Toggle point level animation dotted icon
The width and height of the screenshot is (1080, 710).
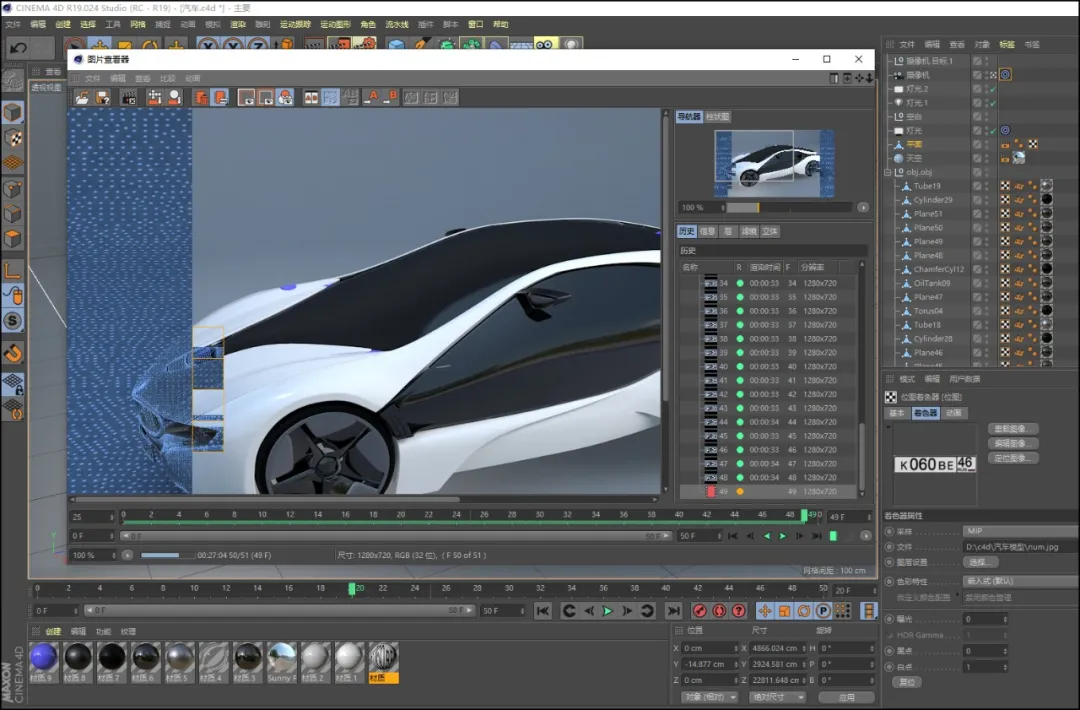(842, 611)
